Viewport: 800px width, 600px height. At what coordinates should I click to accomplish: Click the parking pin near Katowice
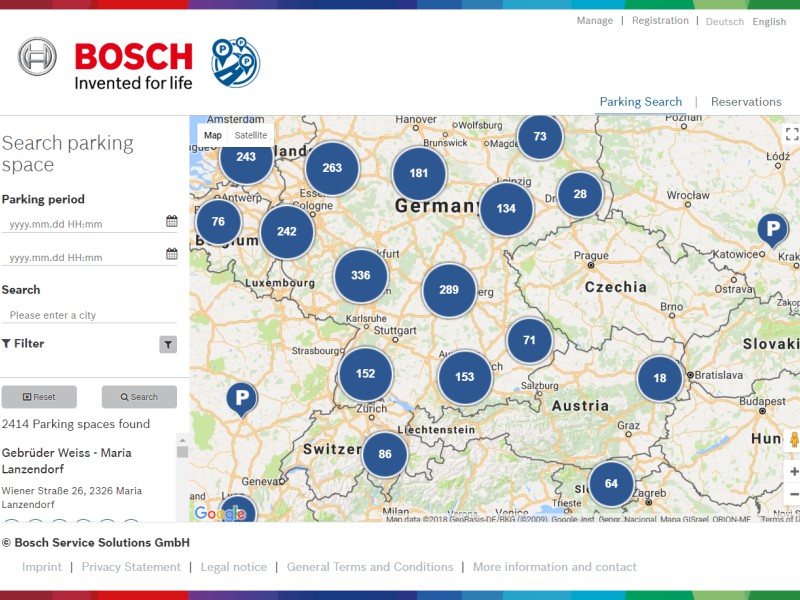773,230
